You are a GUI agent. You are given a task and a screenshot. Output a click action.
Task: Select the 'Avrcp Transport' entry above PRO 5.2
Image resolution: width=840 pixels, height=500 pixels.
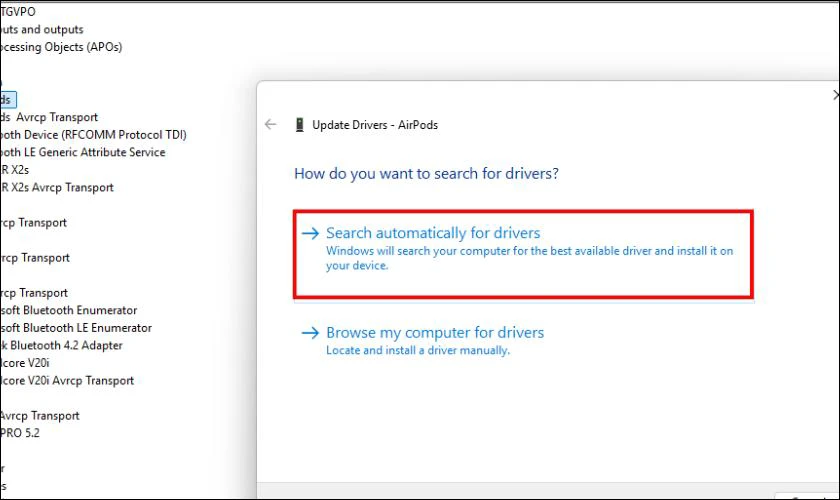point(40,416)
